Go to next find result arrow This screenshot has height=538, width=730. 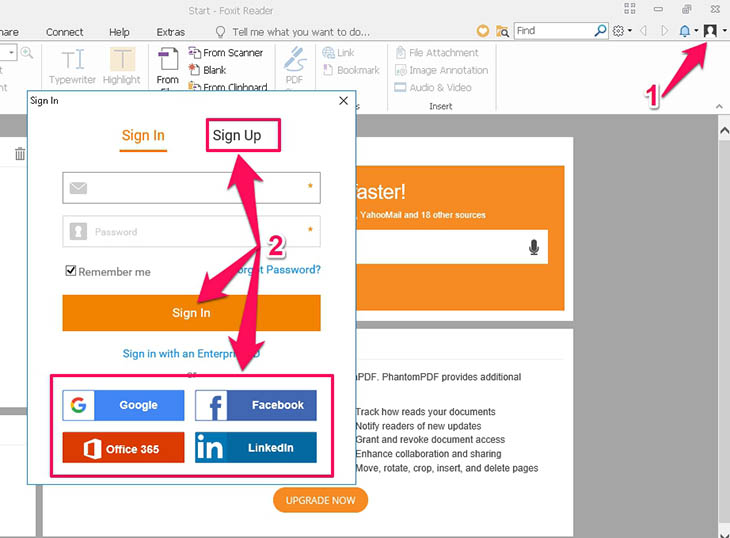pyautogui.click(x=664, y=31)
